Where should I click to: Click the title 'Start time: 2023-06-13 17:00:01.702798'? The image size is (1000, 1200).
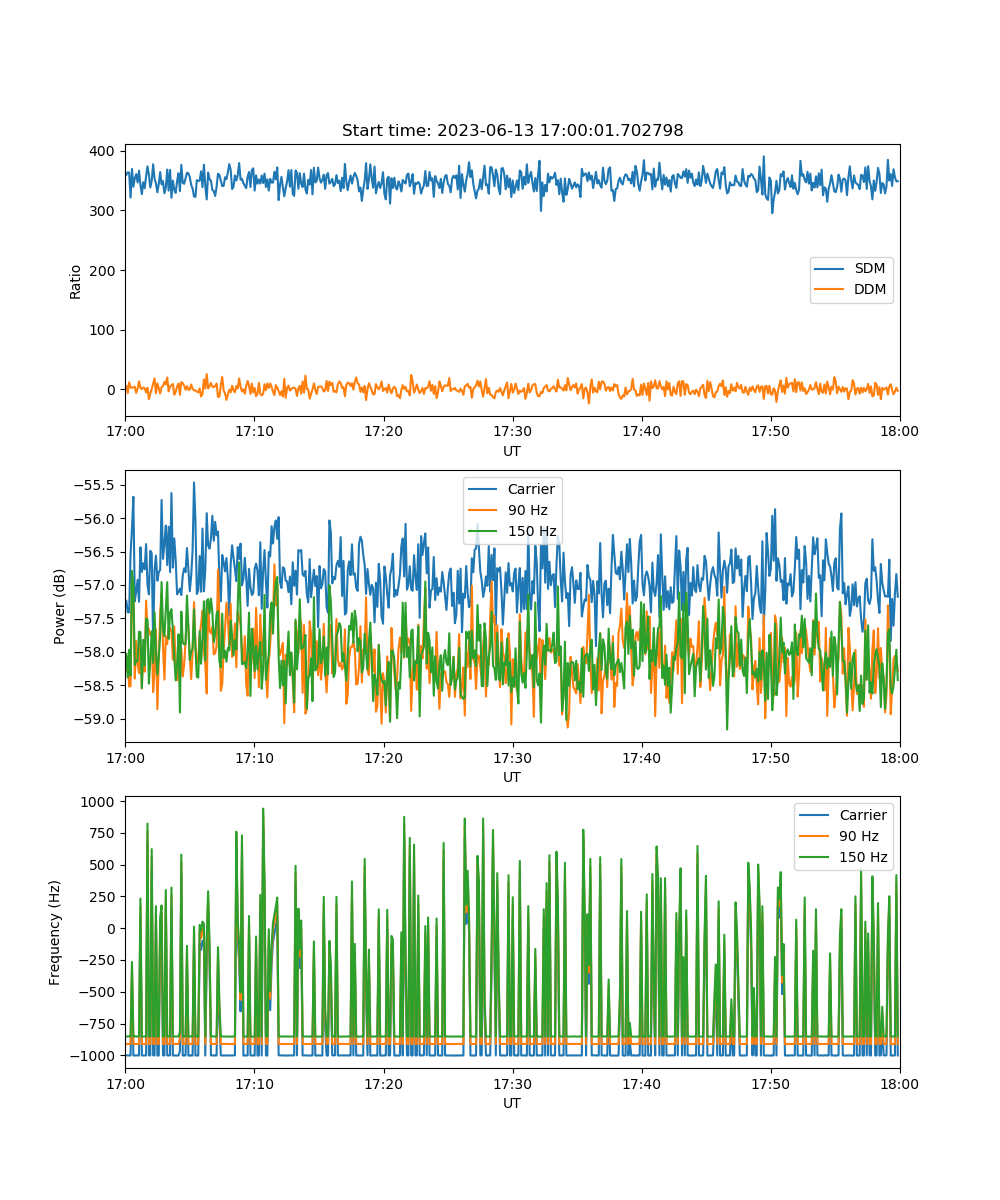tap(512, 131)
